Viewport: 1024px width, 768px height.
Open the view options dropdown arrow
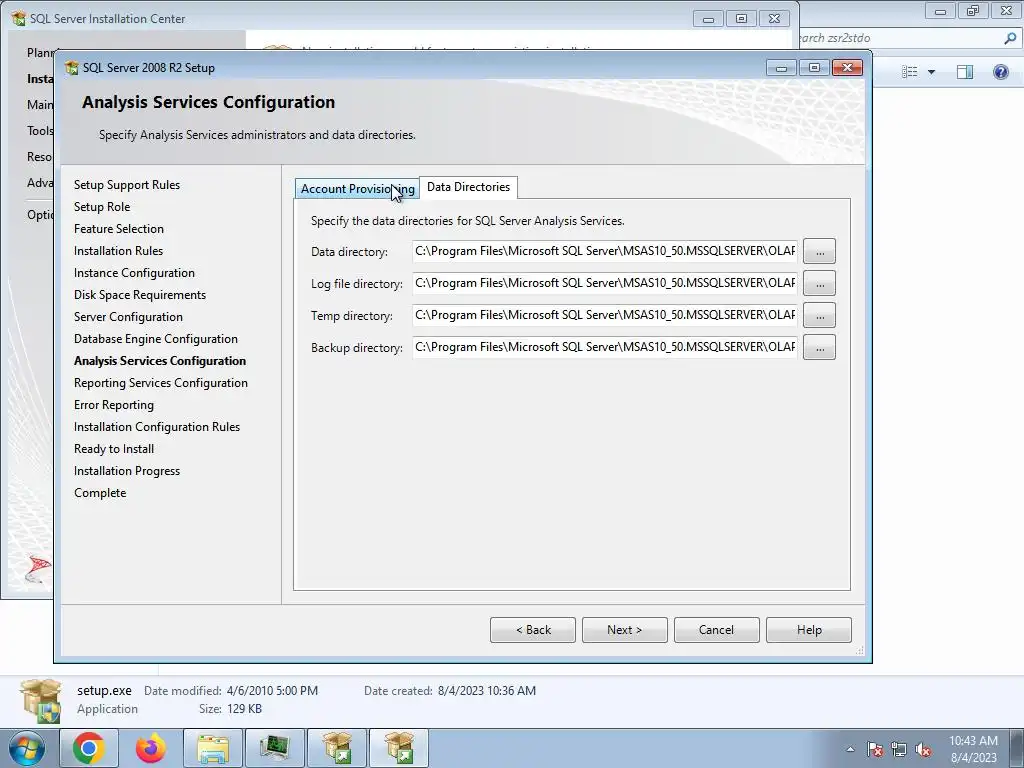click(931, 72)
